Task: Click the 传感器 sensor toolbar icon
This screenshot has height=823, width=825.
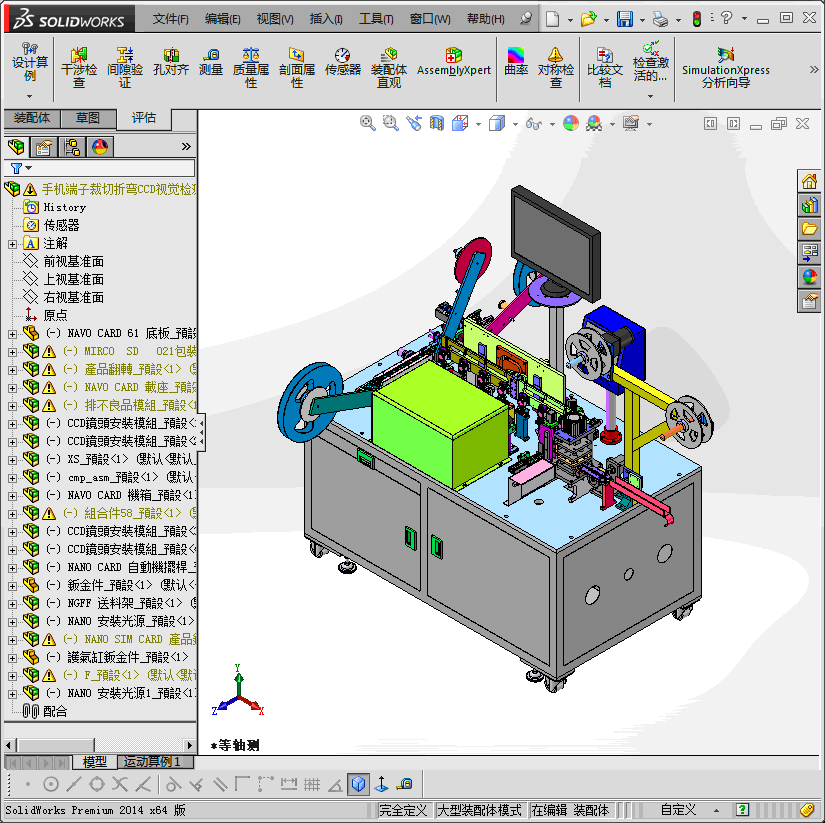Action: (343, 62)
